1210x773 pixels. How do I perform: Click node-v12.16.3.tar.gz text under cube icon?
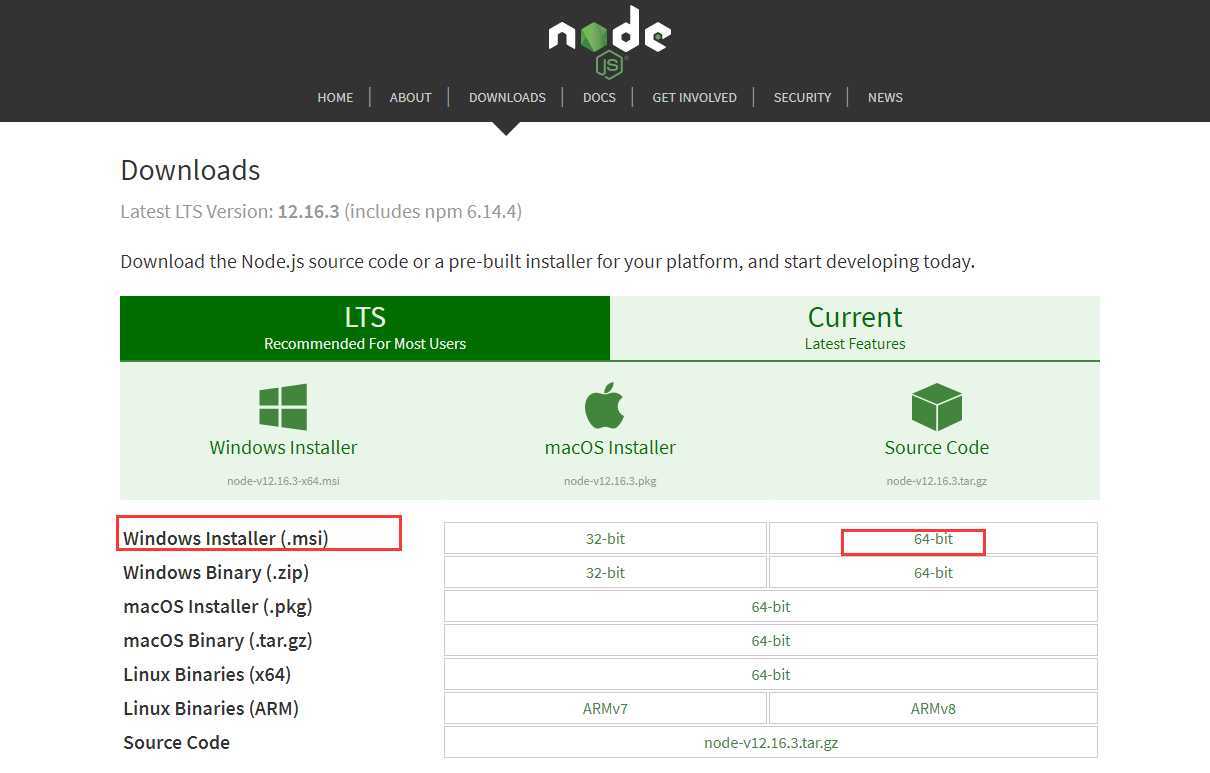point(936,481)
